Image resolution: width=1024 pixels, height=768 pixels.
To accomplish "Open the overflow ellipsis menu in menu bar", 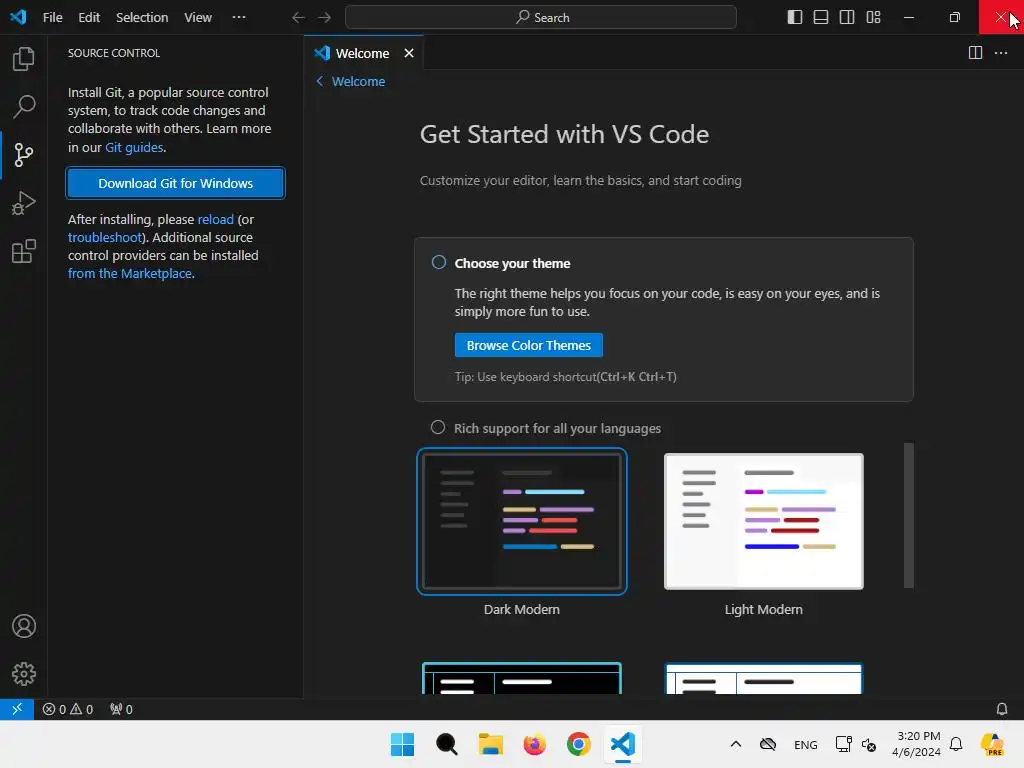I will [x=239, y=18].
